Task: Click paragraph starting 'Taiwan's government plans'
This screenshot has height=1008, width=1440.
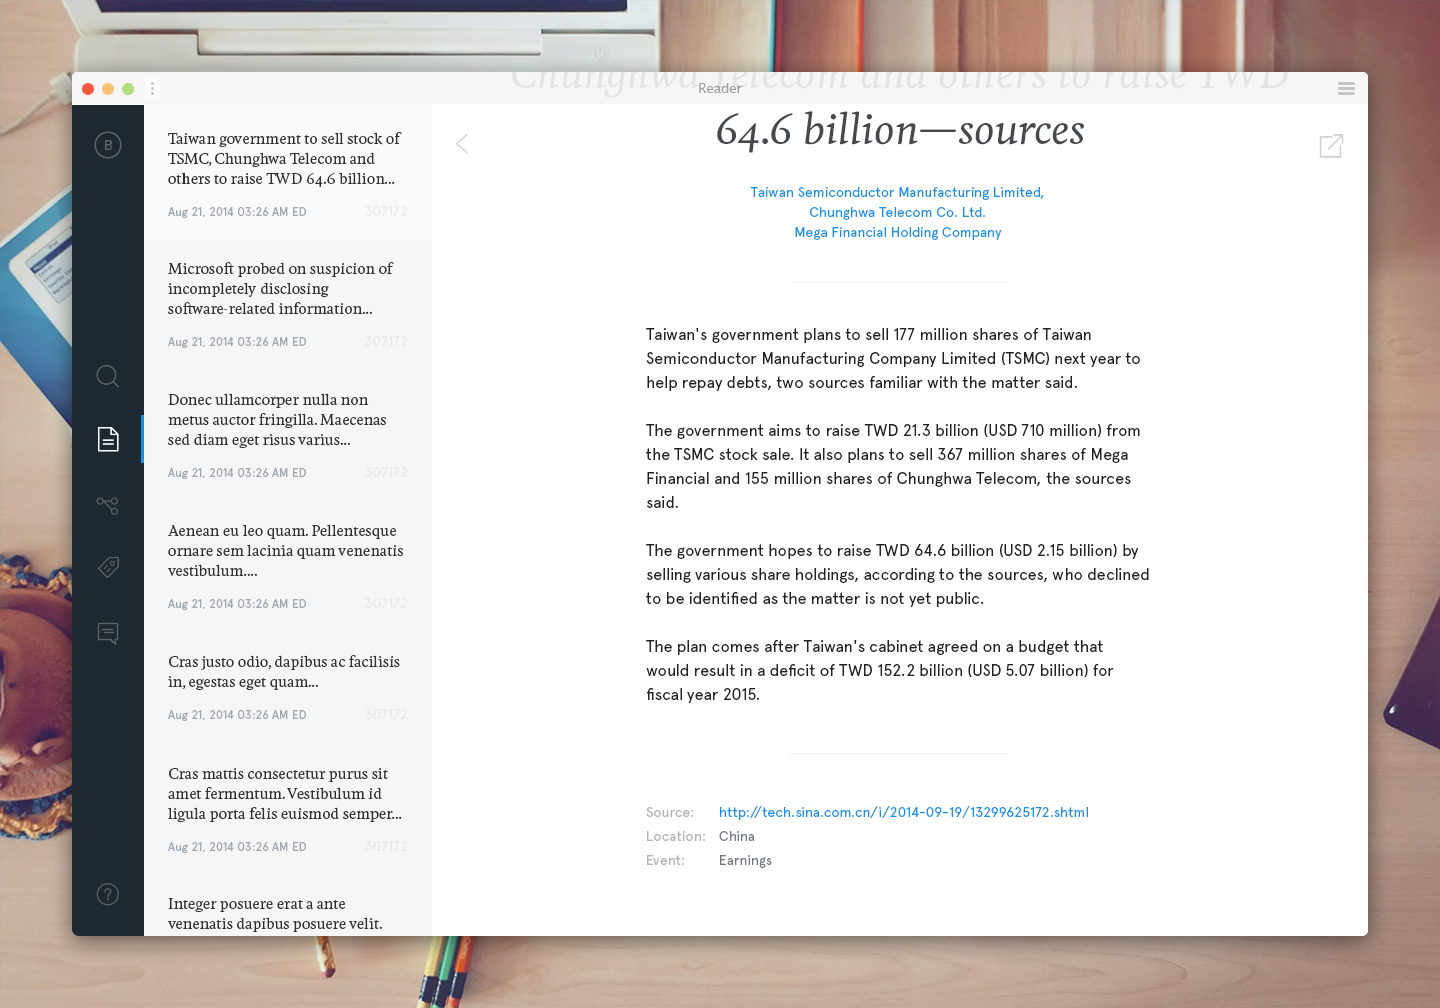Action: coord(893,358)
